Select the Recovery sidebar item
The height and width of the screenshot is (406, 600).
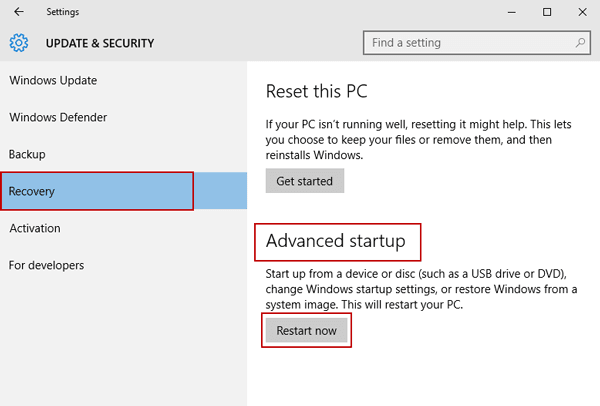pyautogui.click(x=32, y=191)
